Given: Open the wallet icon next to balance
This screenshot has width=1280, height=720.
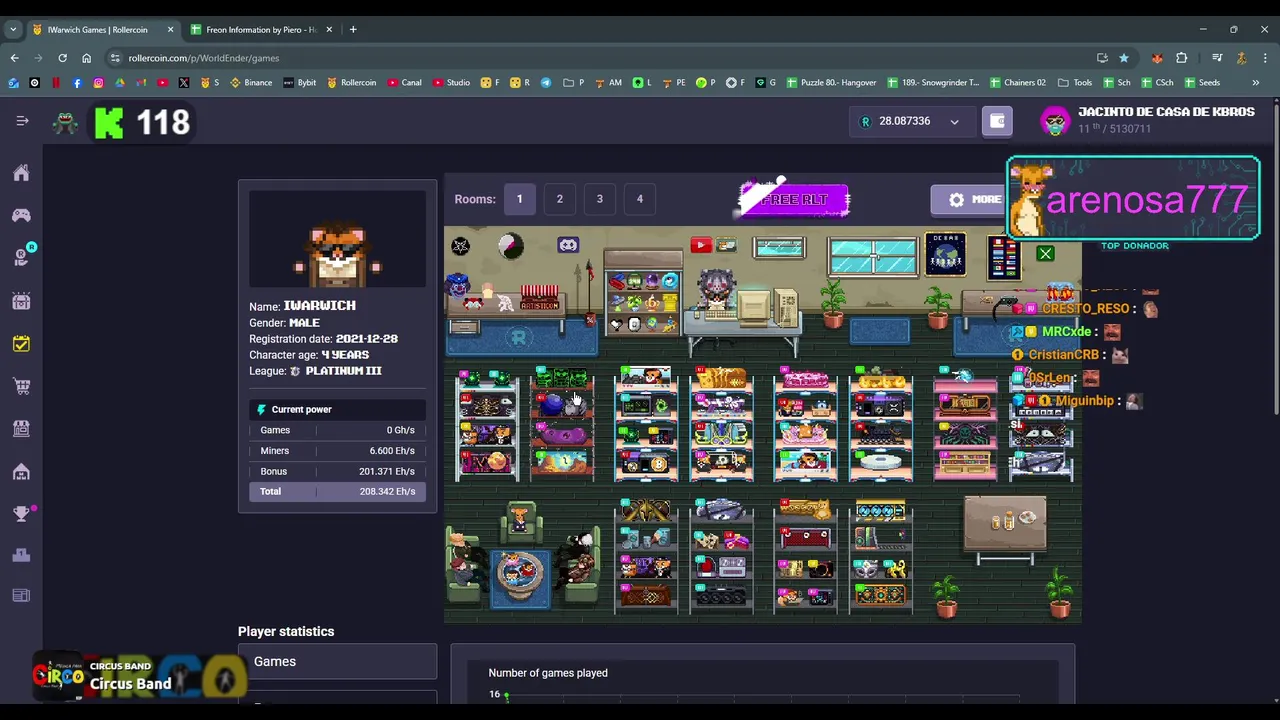Looking at the screenshot, I should coord(997,121).
